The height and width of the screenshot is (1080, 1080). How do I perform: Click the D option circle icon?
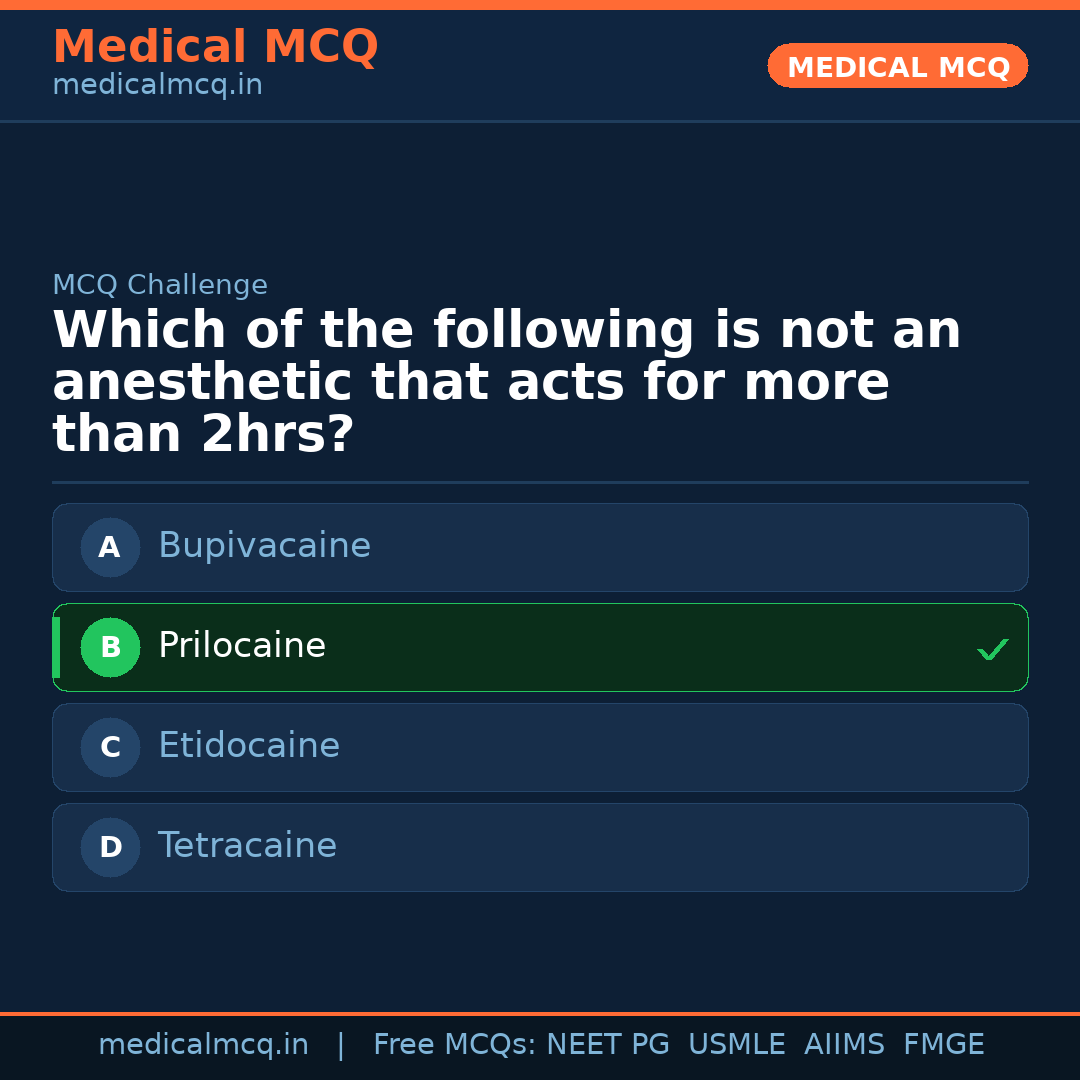click(x=110, y=847)
